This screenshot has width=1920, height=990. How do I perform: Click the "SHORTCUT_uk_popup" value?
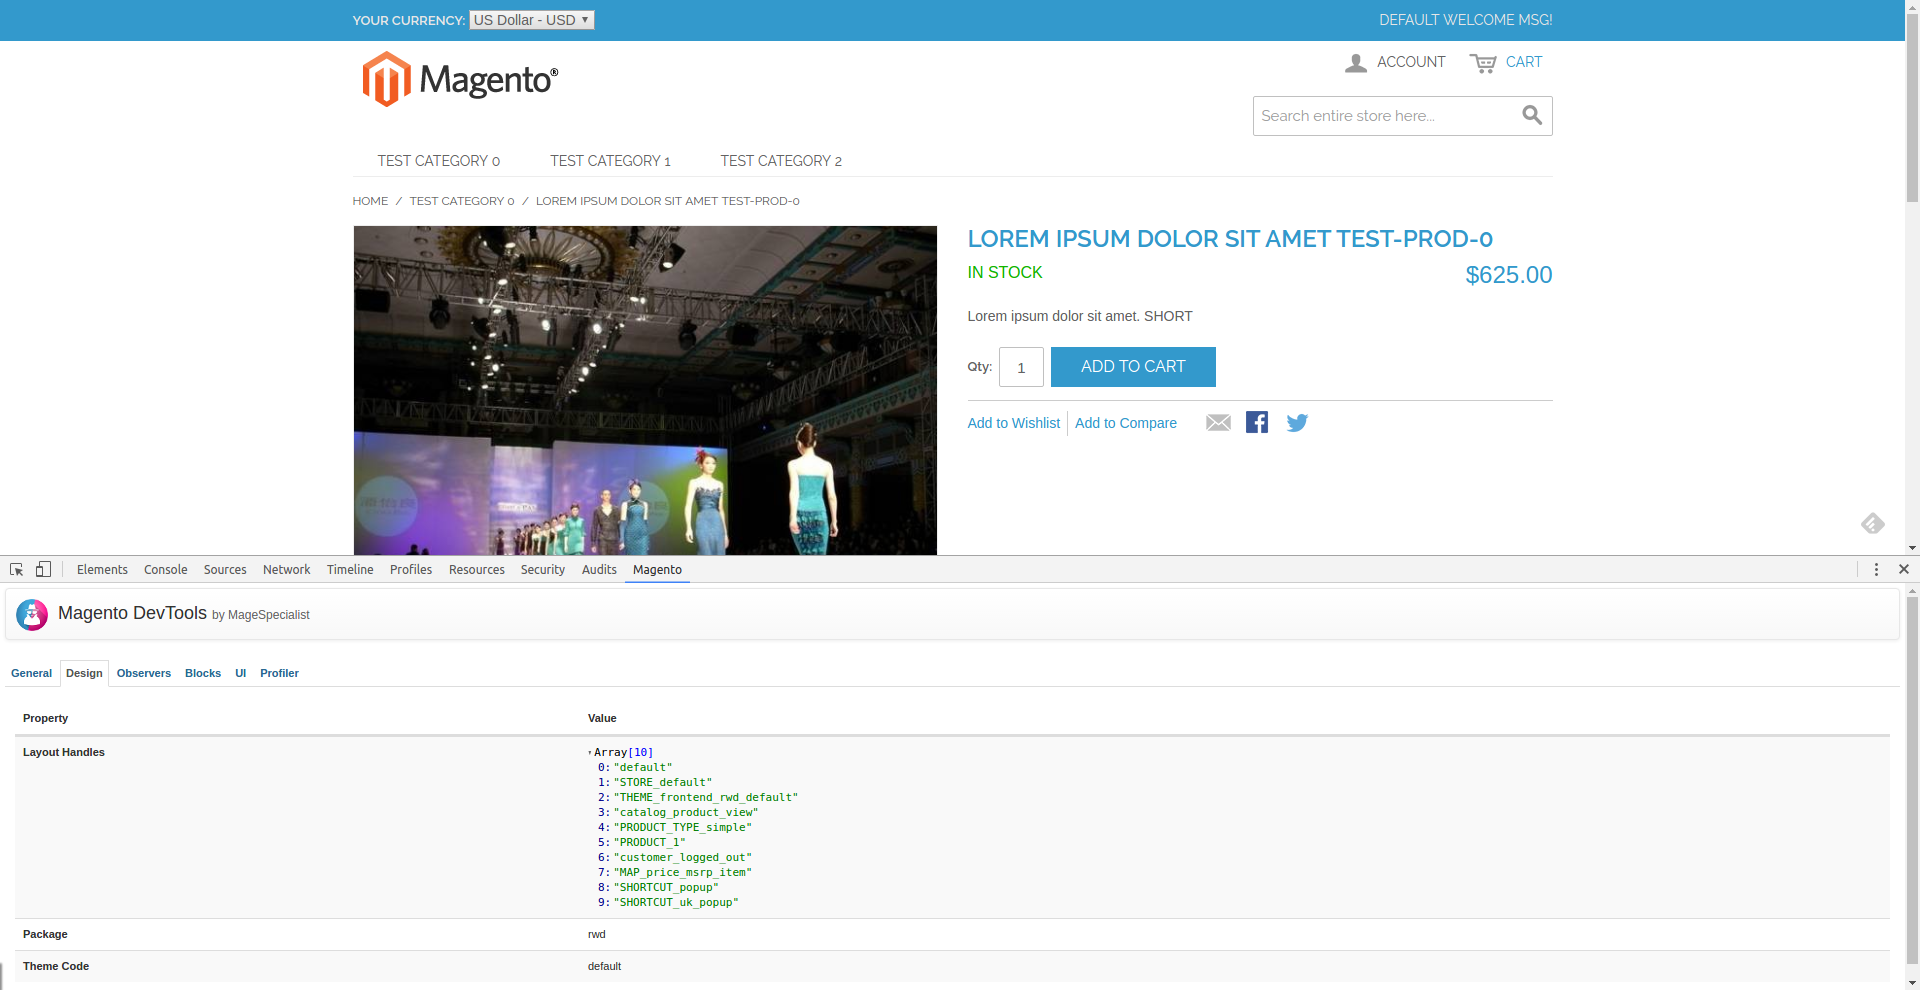click(x=676, y=902)
